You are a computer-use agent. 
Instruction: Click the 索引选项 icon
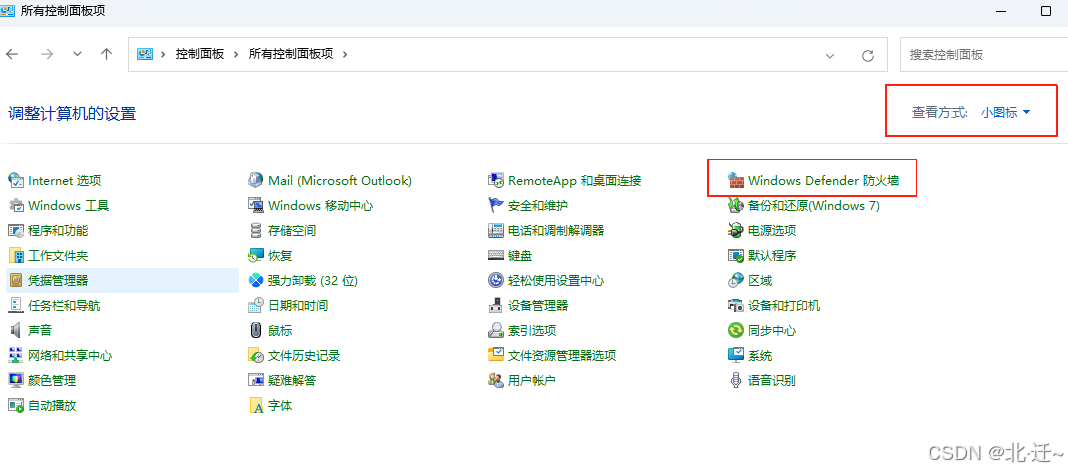point(496,330)
